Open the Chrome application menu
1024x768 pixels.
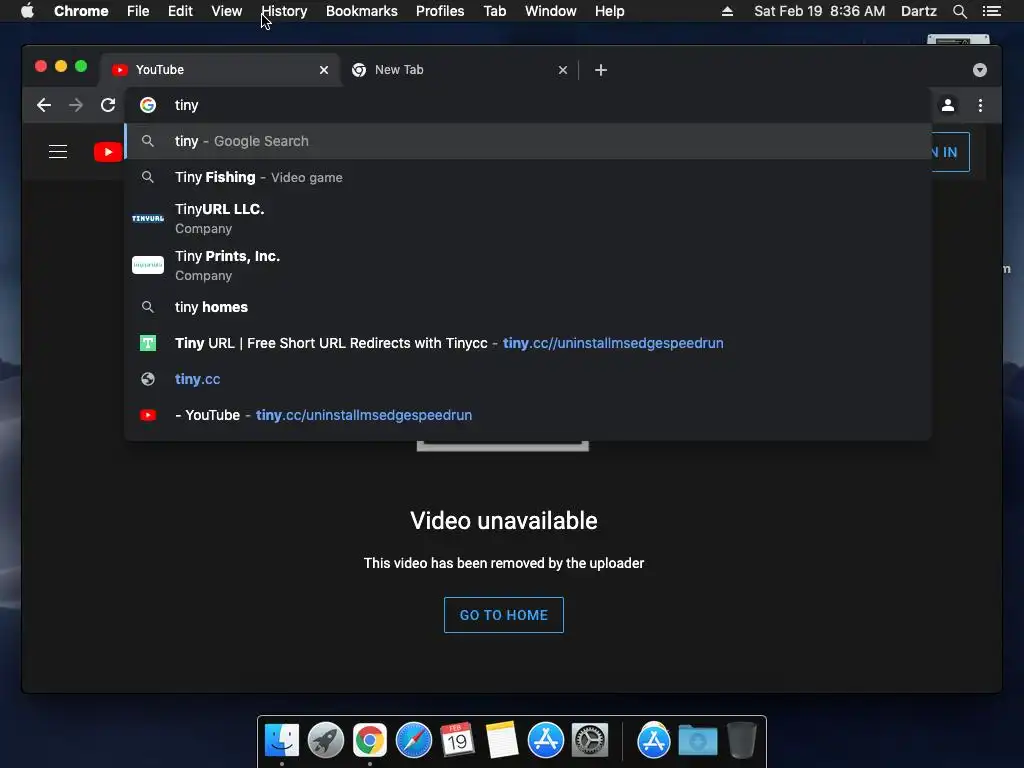[81, 11]
